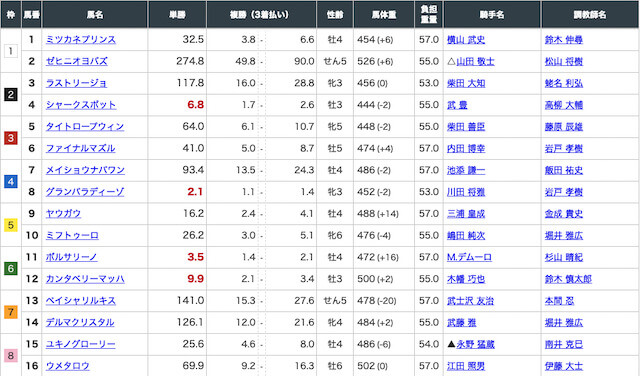
Task: Open trainer 岩戸 孝樹 in ファイナルマズル row
Action: (x=564, y=148)
